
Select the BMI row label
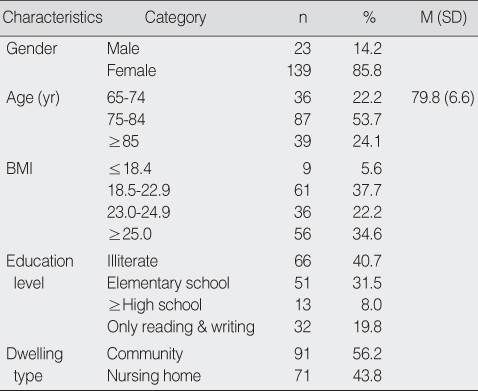20,168
